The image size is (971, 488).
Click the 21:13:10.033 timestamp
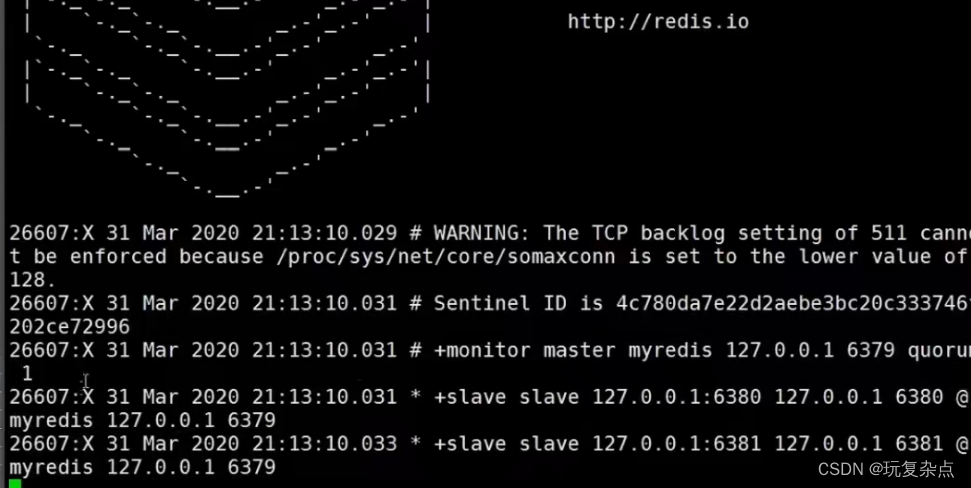coord(324,444)
